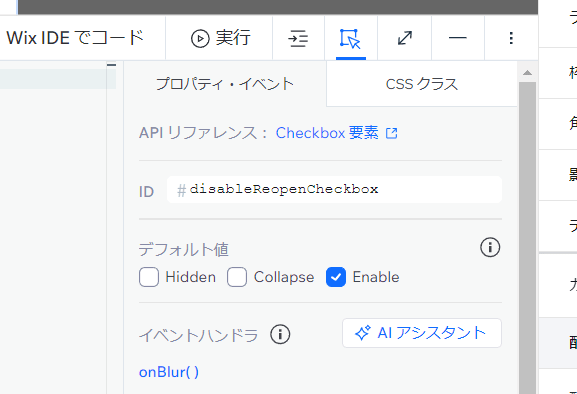Minimize the code panel with the dash icon
Image resolution: width=577 pixels, height=394 pixels.
coord(458,38)
